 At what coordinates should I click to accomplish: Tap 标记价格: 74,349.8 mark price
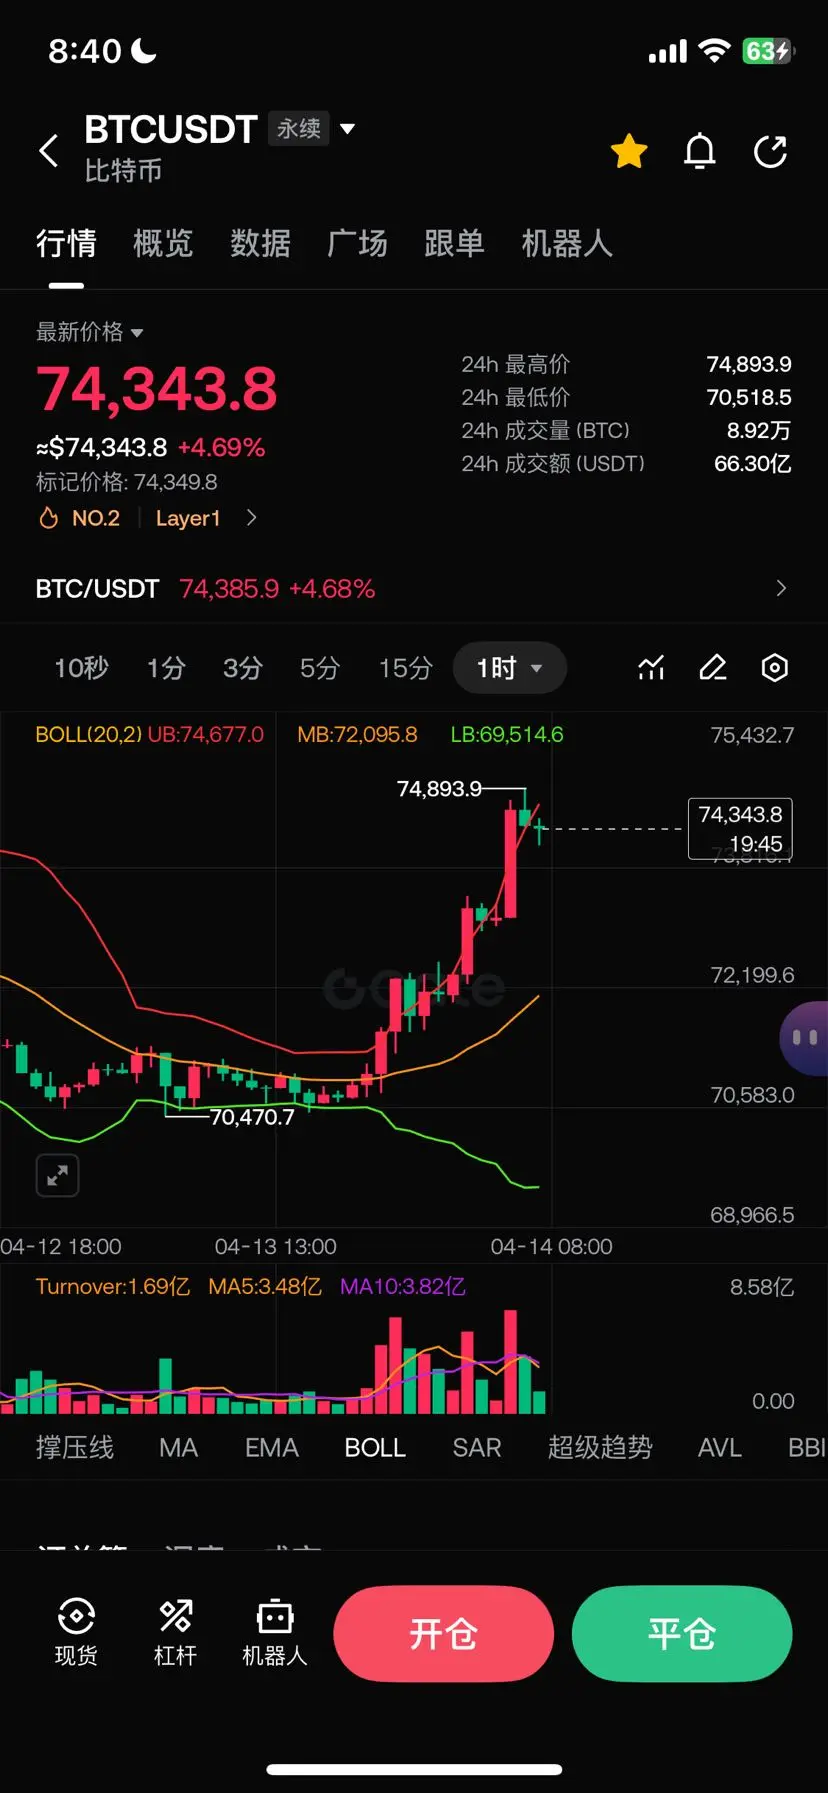click(x=127, y=482)
